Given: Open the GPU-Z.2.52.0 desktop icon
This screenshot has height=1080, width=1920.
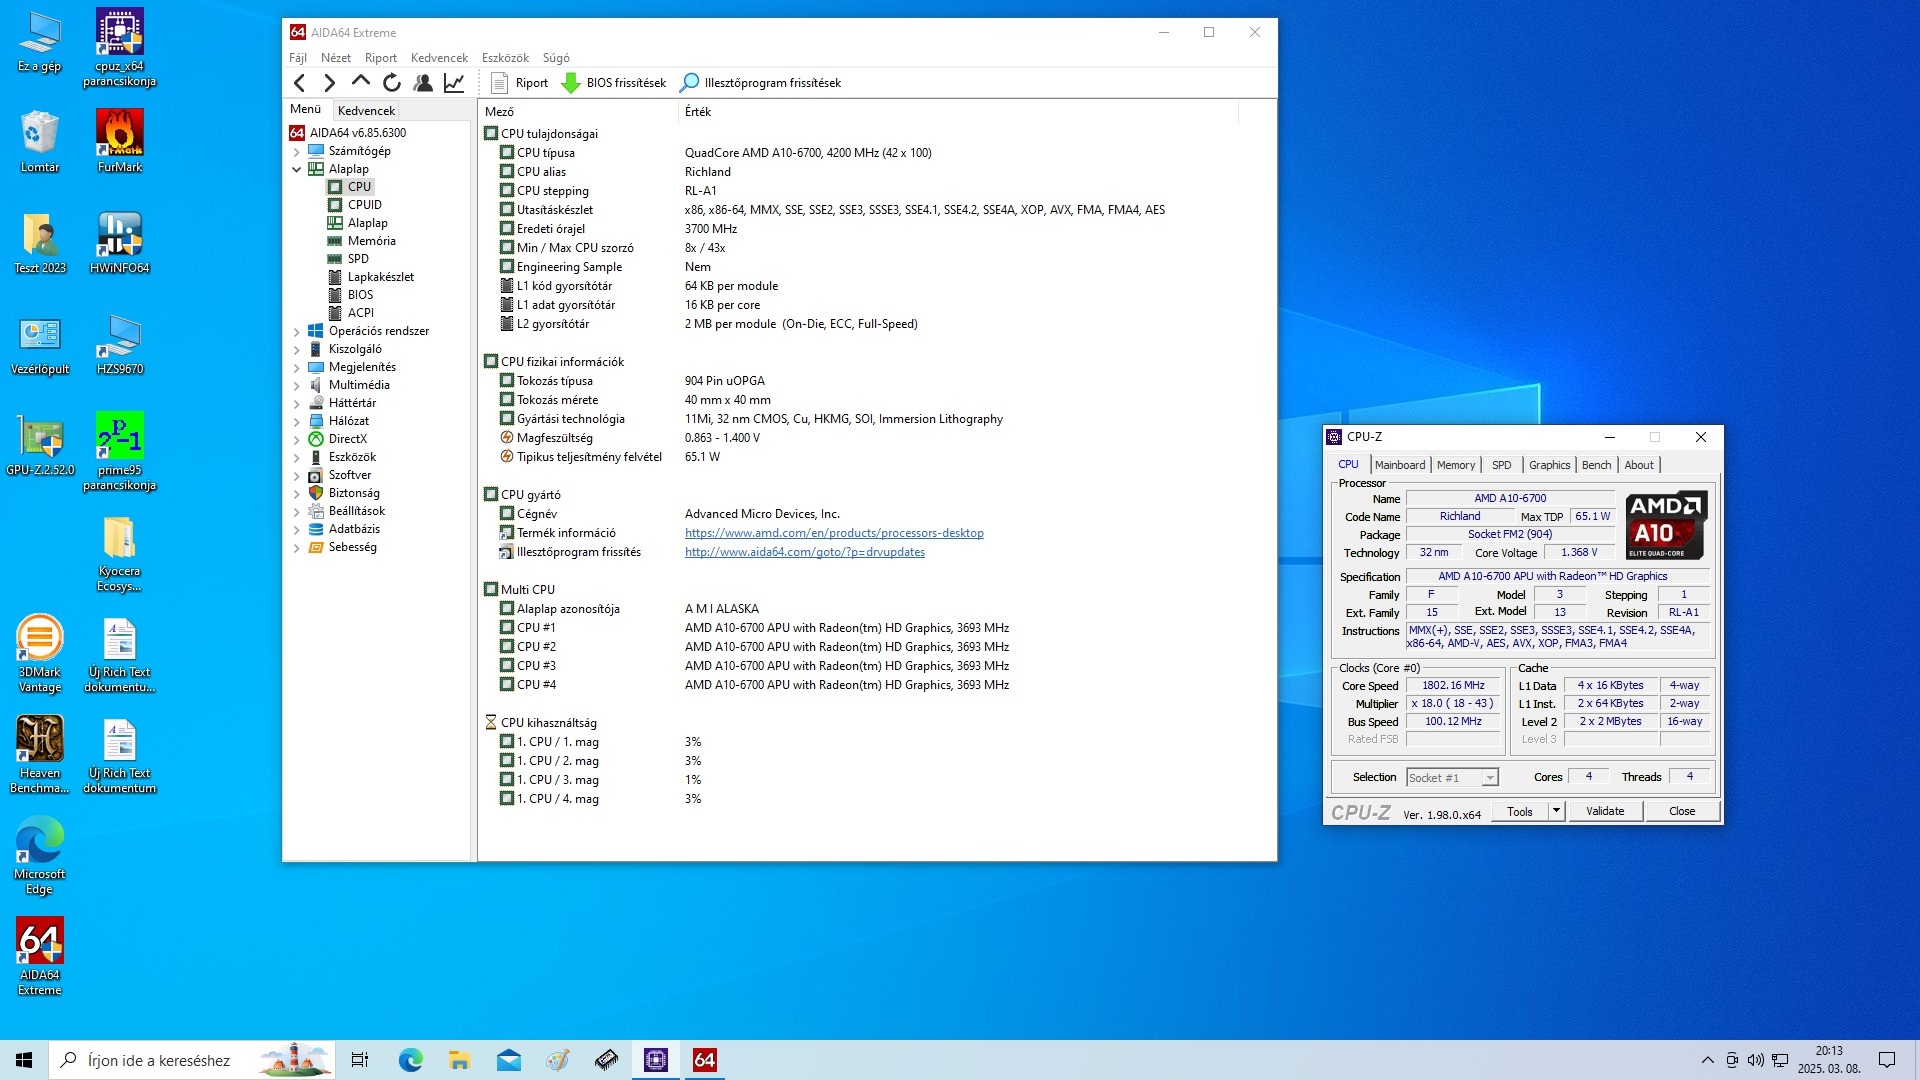Looking at the screenshot, I should [x=40, y=444].
